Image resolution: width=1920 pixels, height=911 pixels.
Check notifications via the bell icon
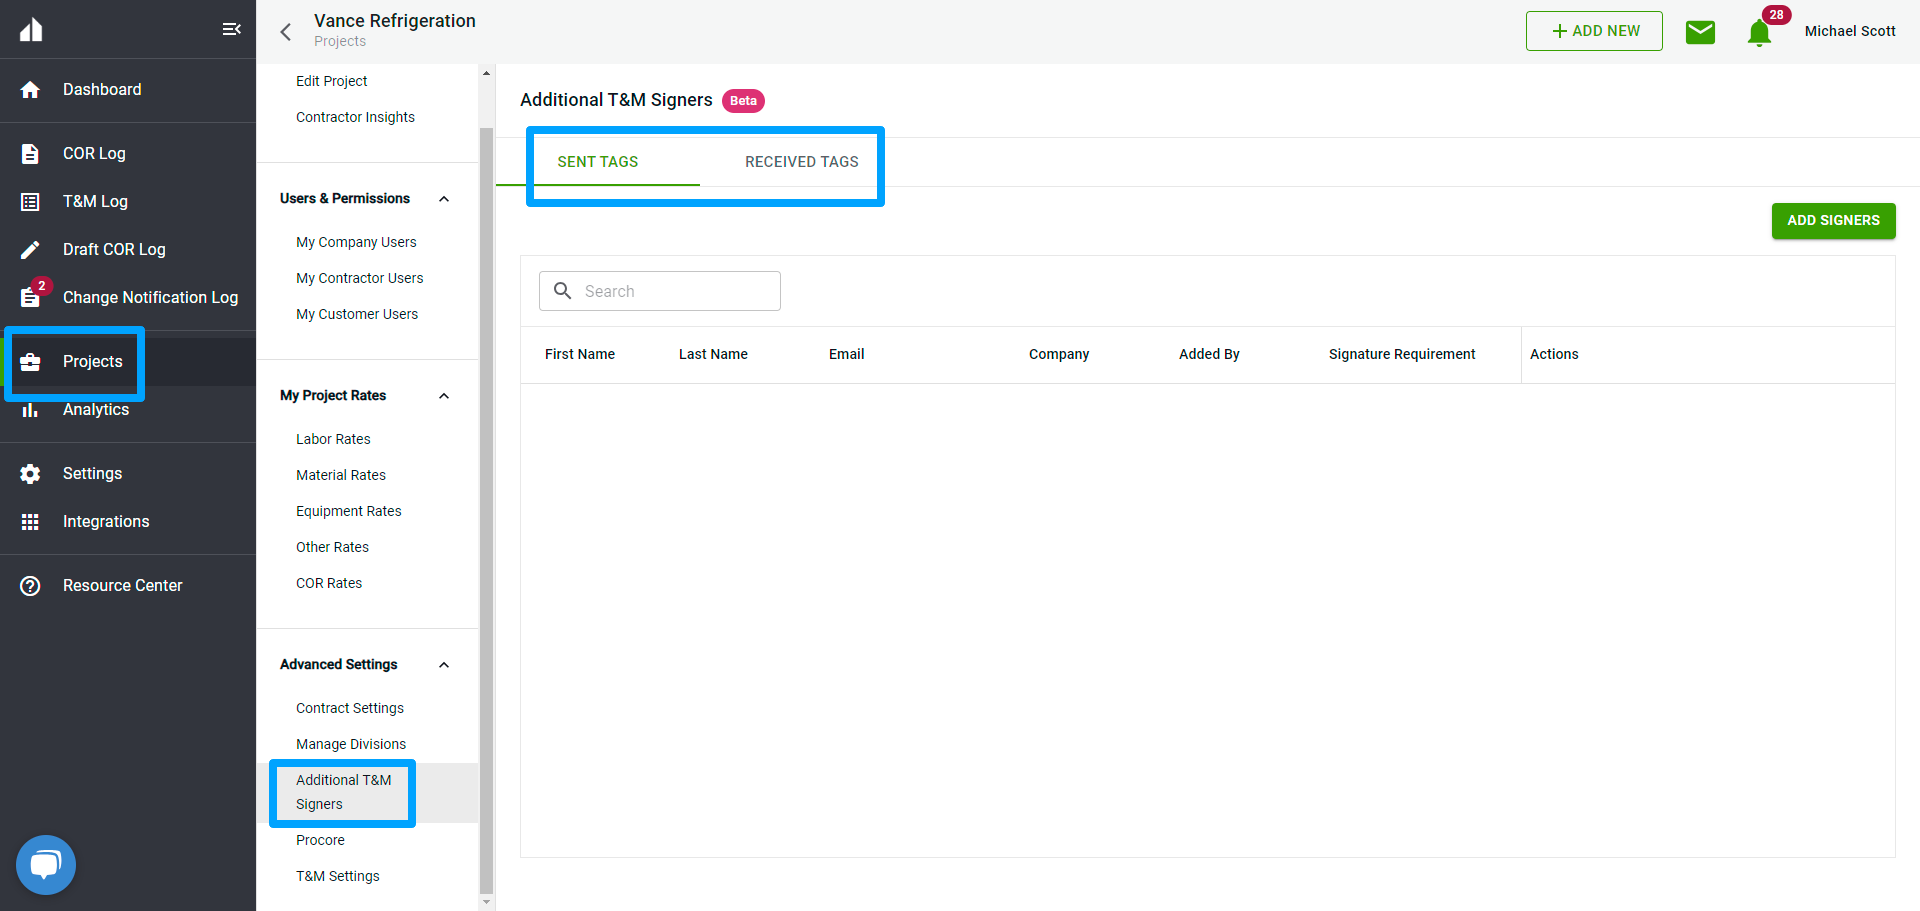pos(1760,33)
